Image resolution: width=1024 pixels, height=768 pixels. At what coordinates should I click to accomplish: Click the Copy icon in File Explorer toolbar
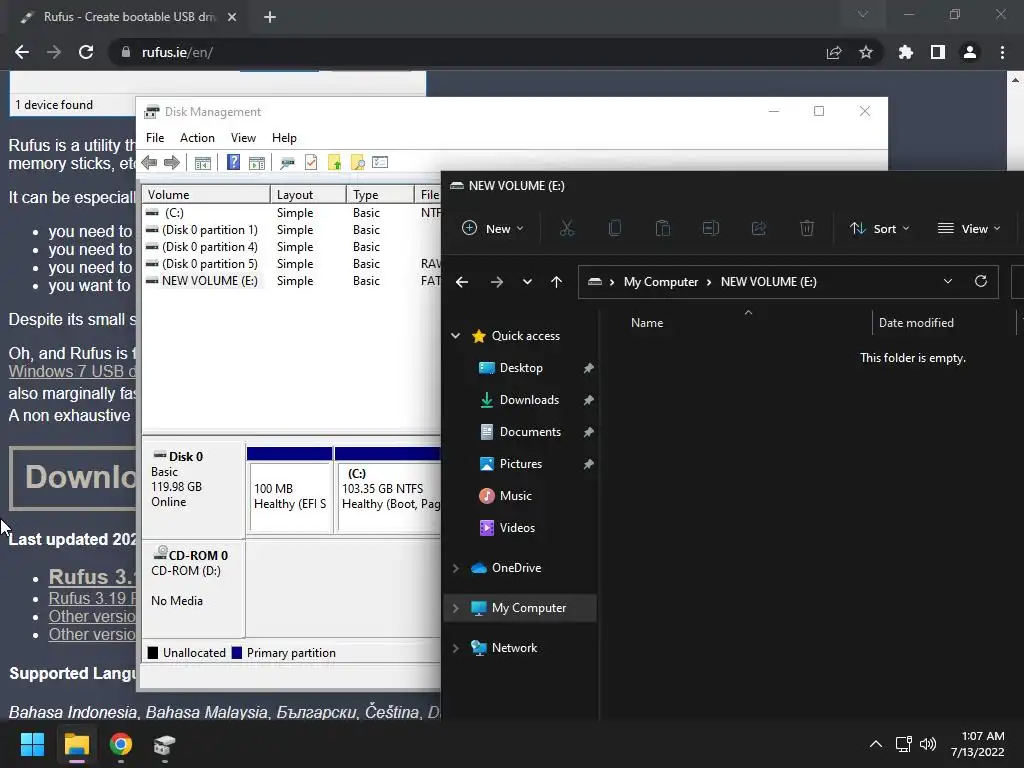pyautogui.click(x=615, y=228)
